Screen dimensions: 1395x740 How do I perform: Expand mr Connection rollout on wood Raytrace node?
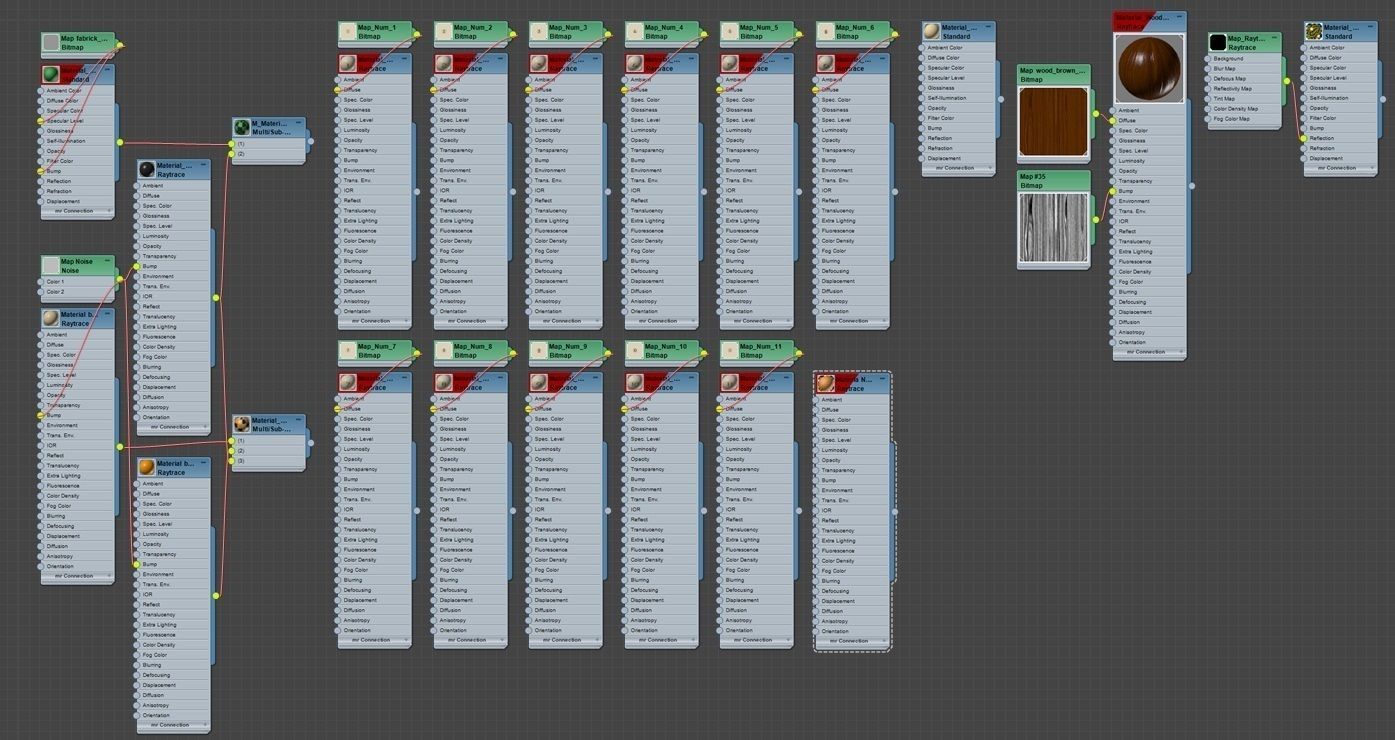click(1149, 352)
